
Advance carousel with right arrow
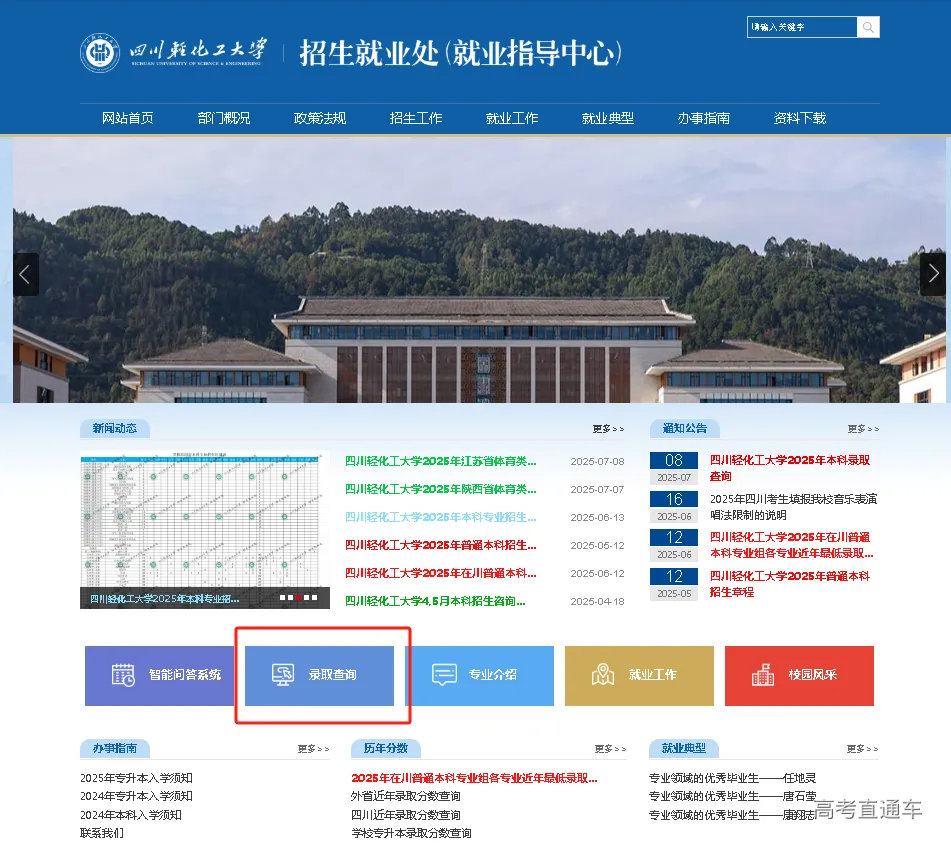[933, 274]
